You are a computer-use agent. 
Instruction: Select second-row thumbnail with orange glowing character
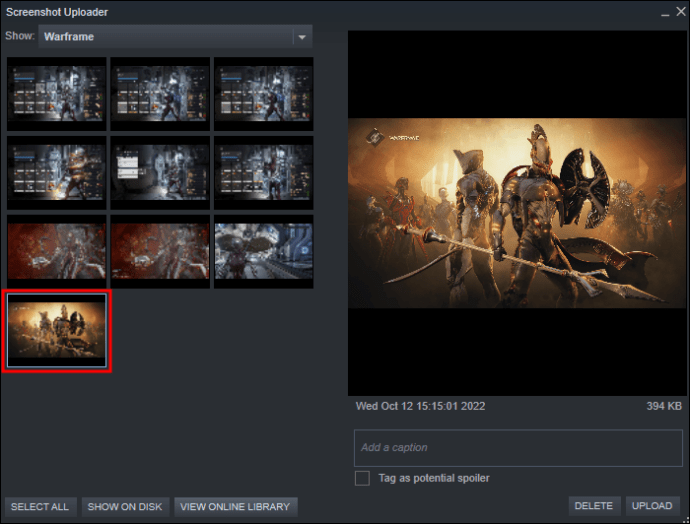click(x=57, y=172)
